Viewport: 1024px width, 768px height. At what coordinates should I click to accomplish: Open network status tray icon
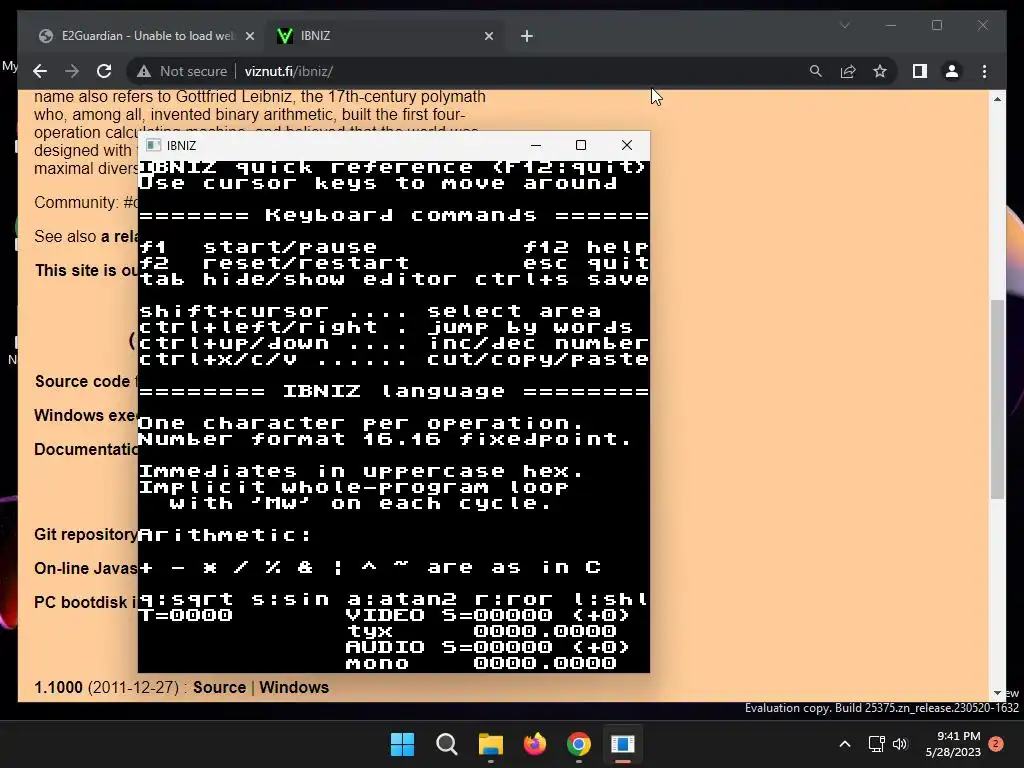click(x=876, y=744)
